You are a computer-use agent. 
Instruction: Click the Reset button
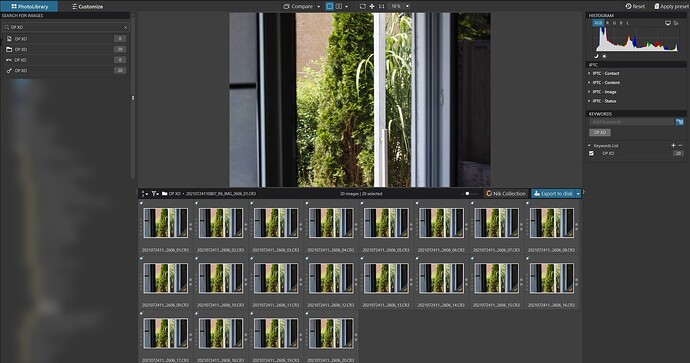click(x=635, y=6)
